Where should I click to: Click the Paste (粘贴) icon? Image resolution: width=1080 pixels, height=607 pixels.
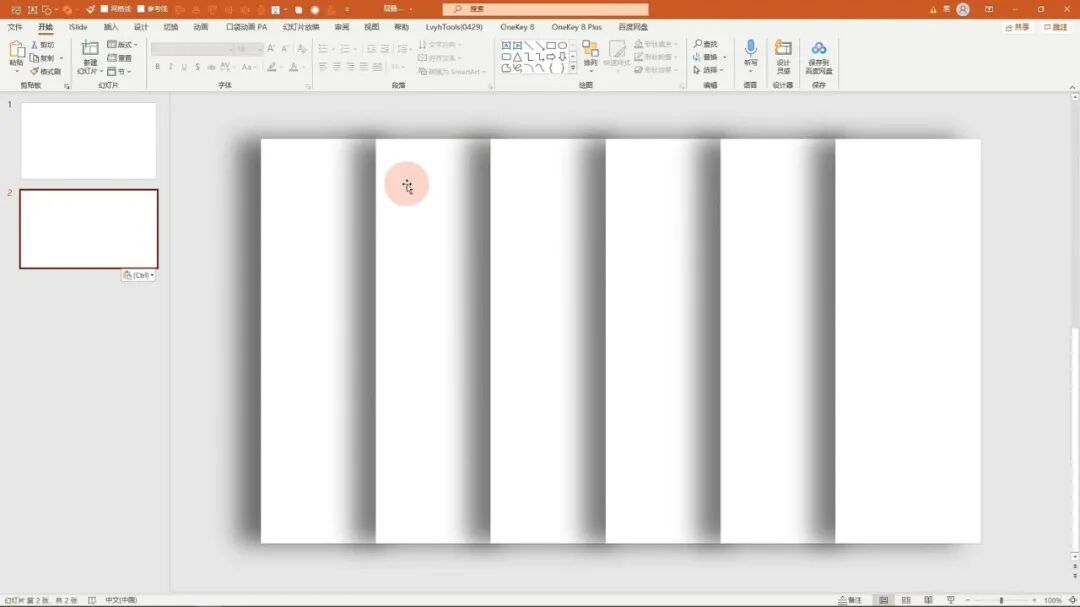pos(17,51)
